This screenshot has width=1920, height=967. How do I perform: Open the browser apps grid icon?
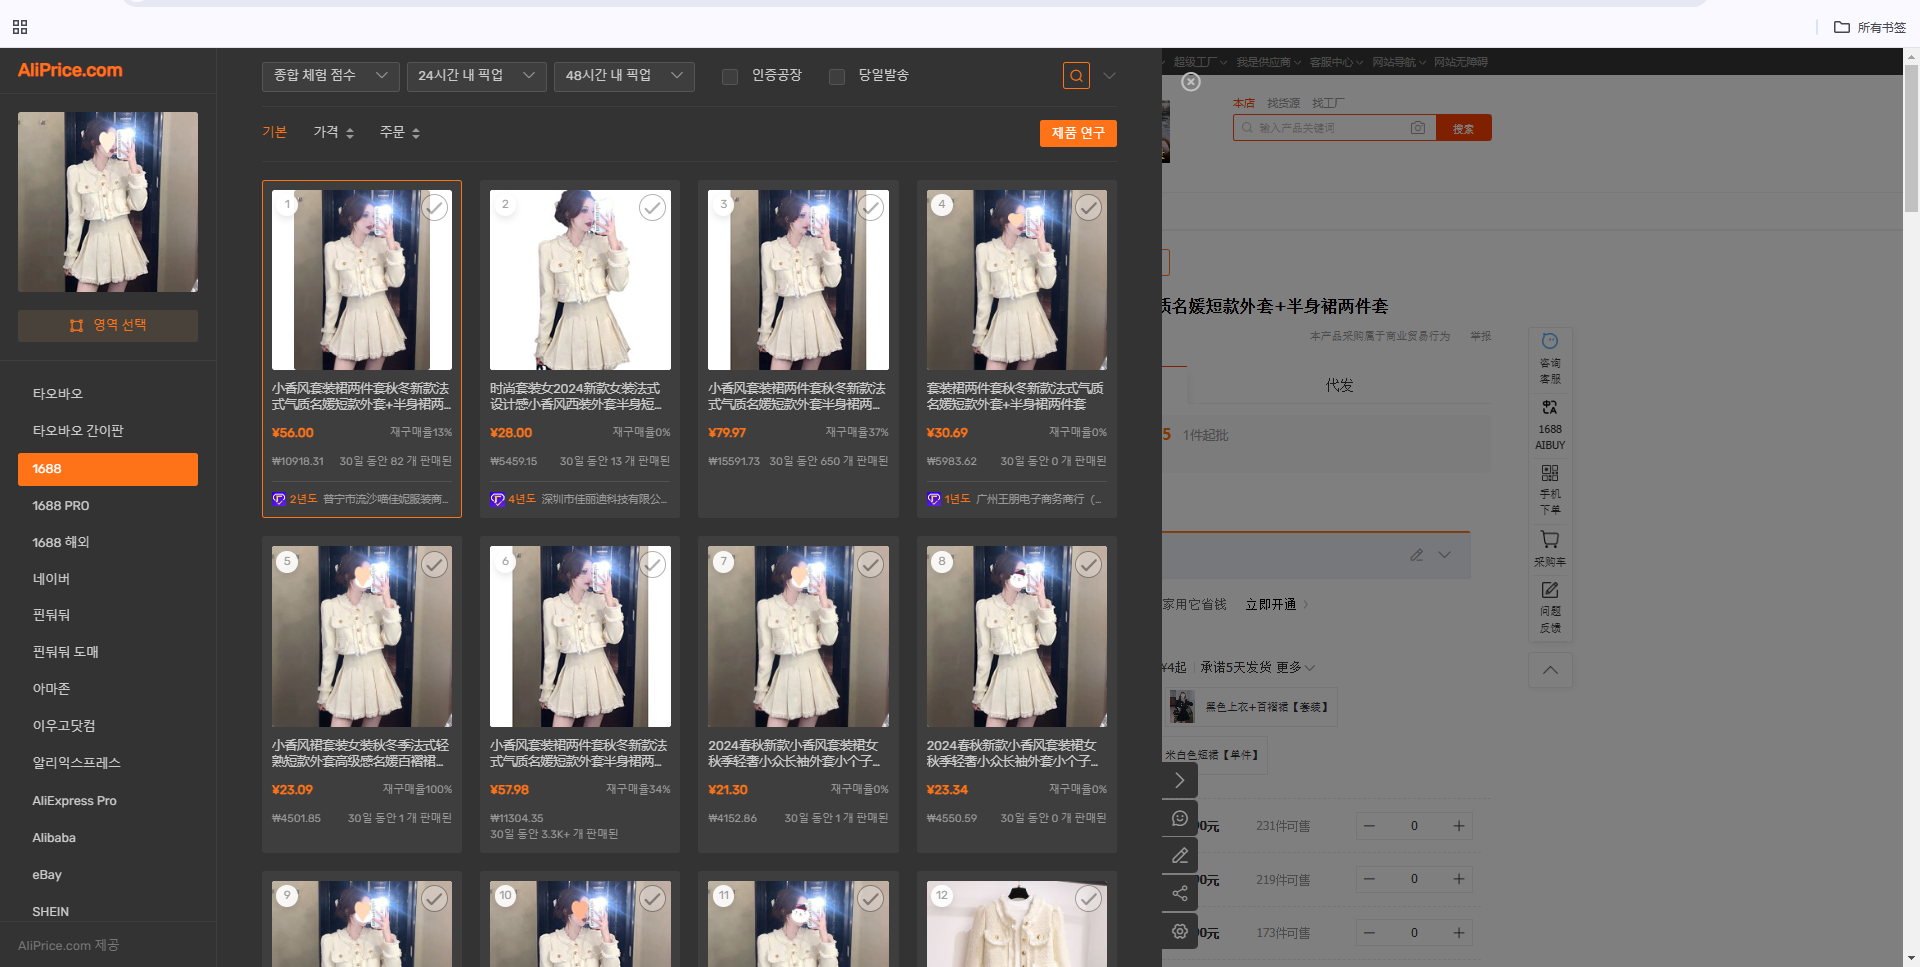click(x=20, y=27)
